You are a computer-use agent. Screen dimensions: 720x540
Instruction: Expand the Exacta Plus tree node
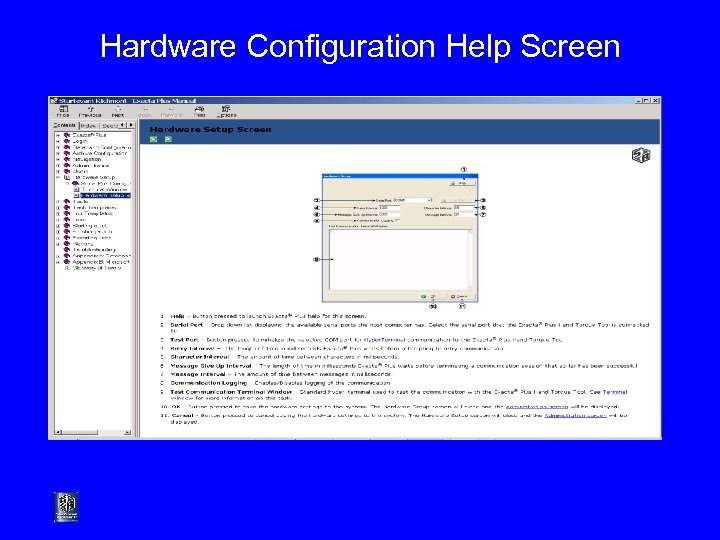click(x=58, y=135)
